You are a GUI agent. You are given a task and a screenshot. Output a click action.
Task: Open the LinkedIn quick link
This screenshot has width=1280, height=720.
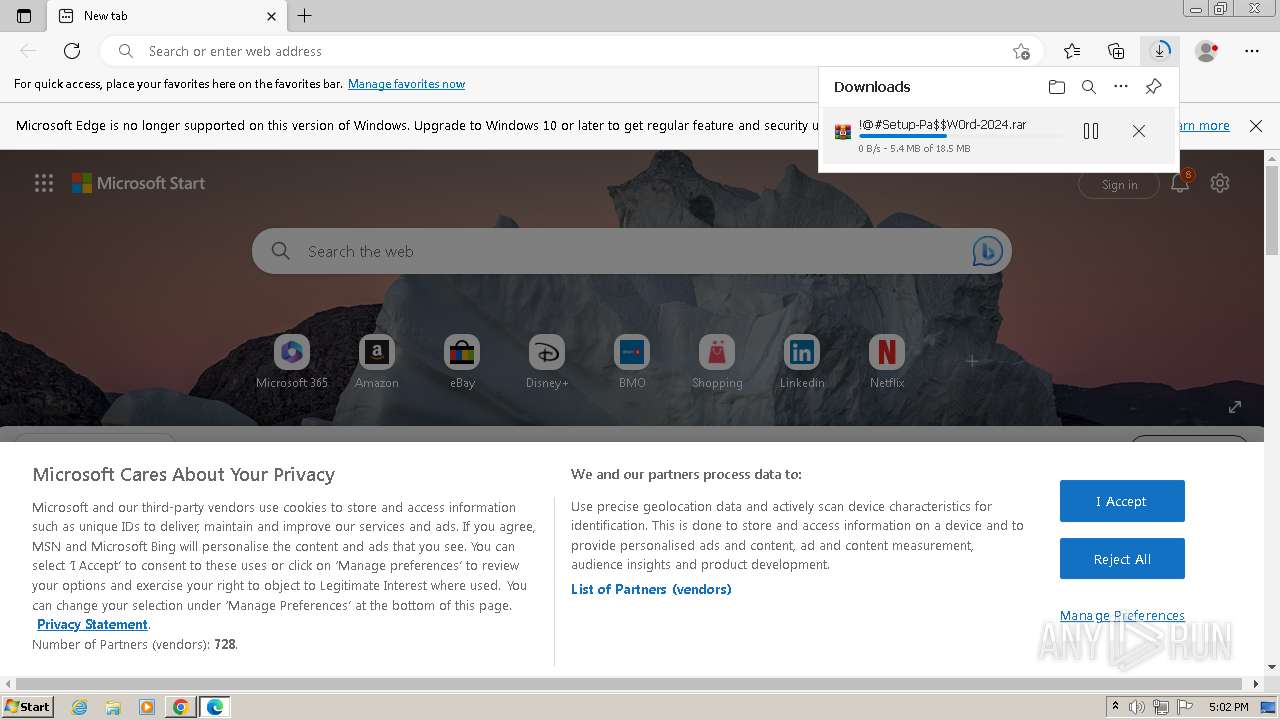pyautogui.click(x=802, y=362)
